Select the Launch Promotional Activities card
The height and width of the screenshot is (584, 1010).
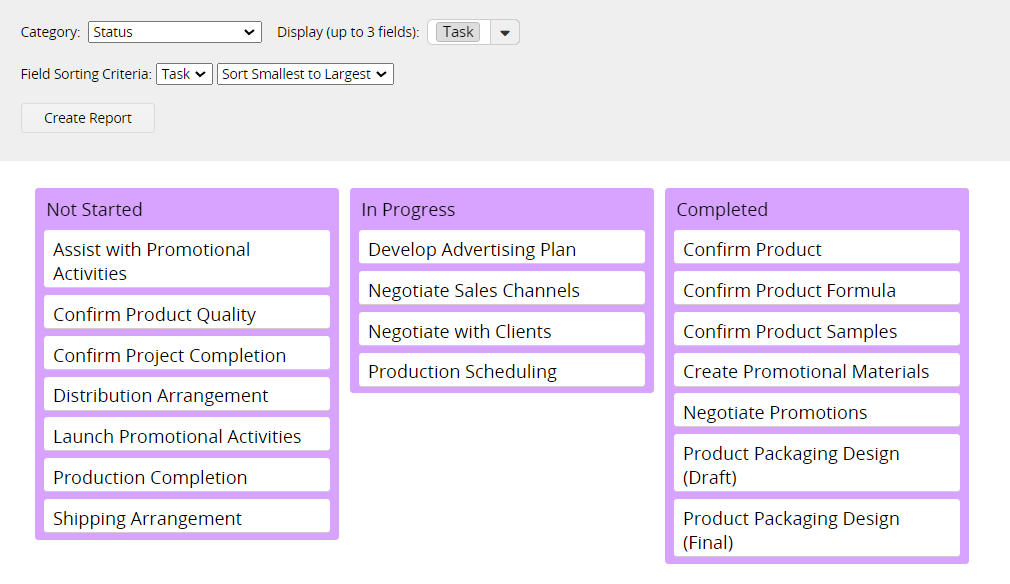(x=187, y=437)
